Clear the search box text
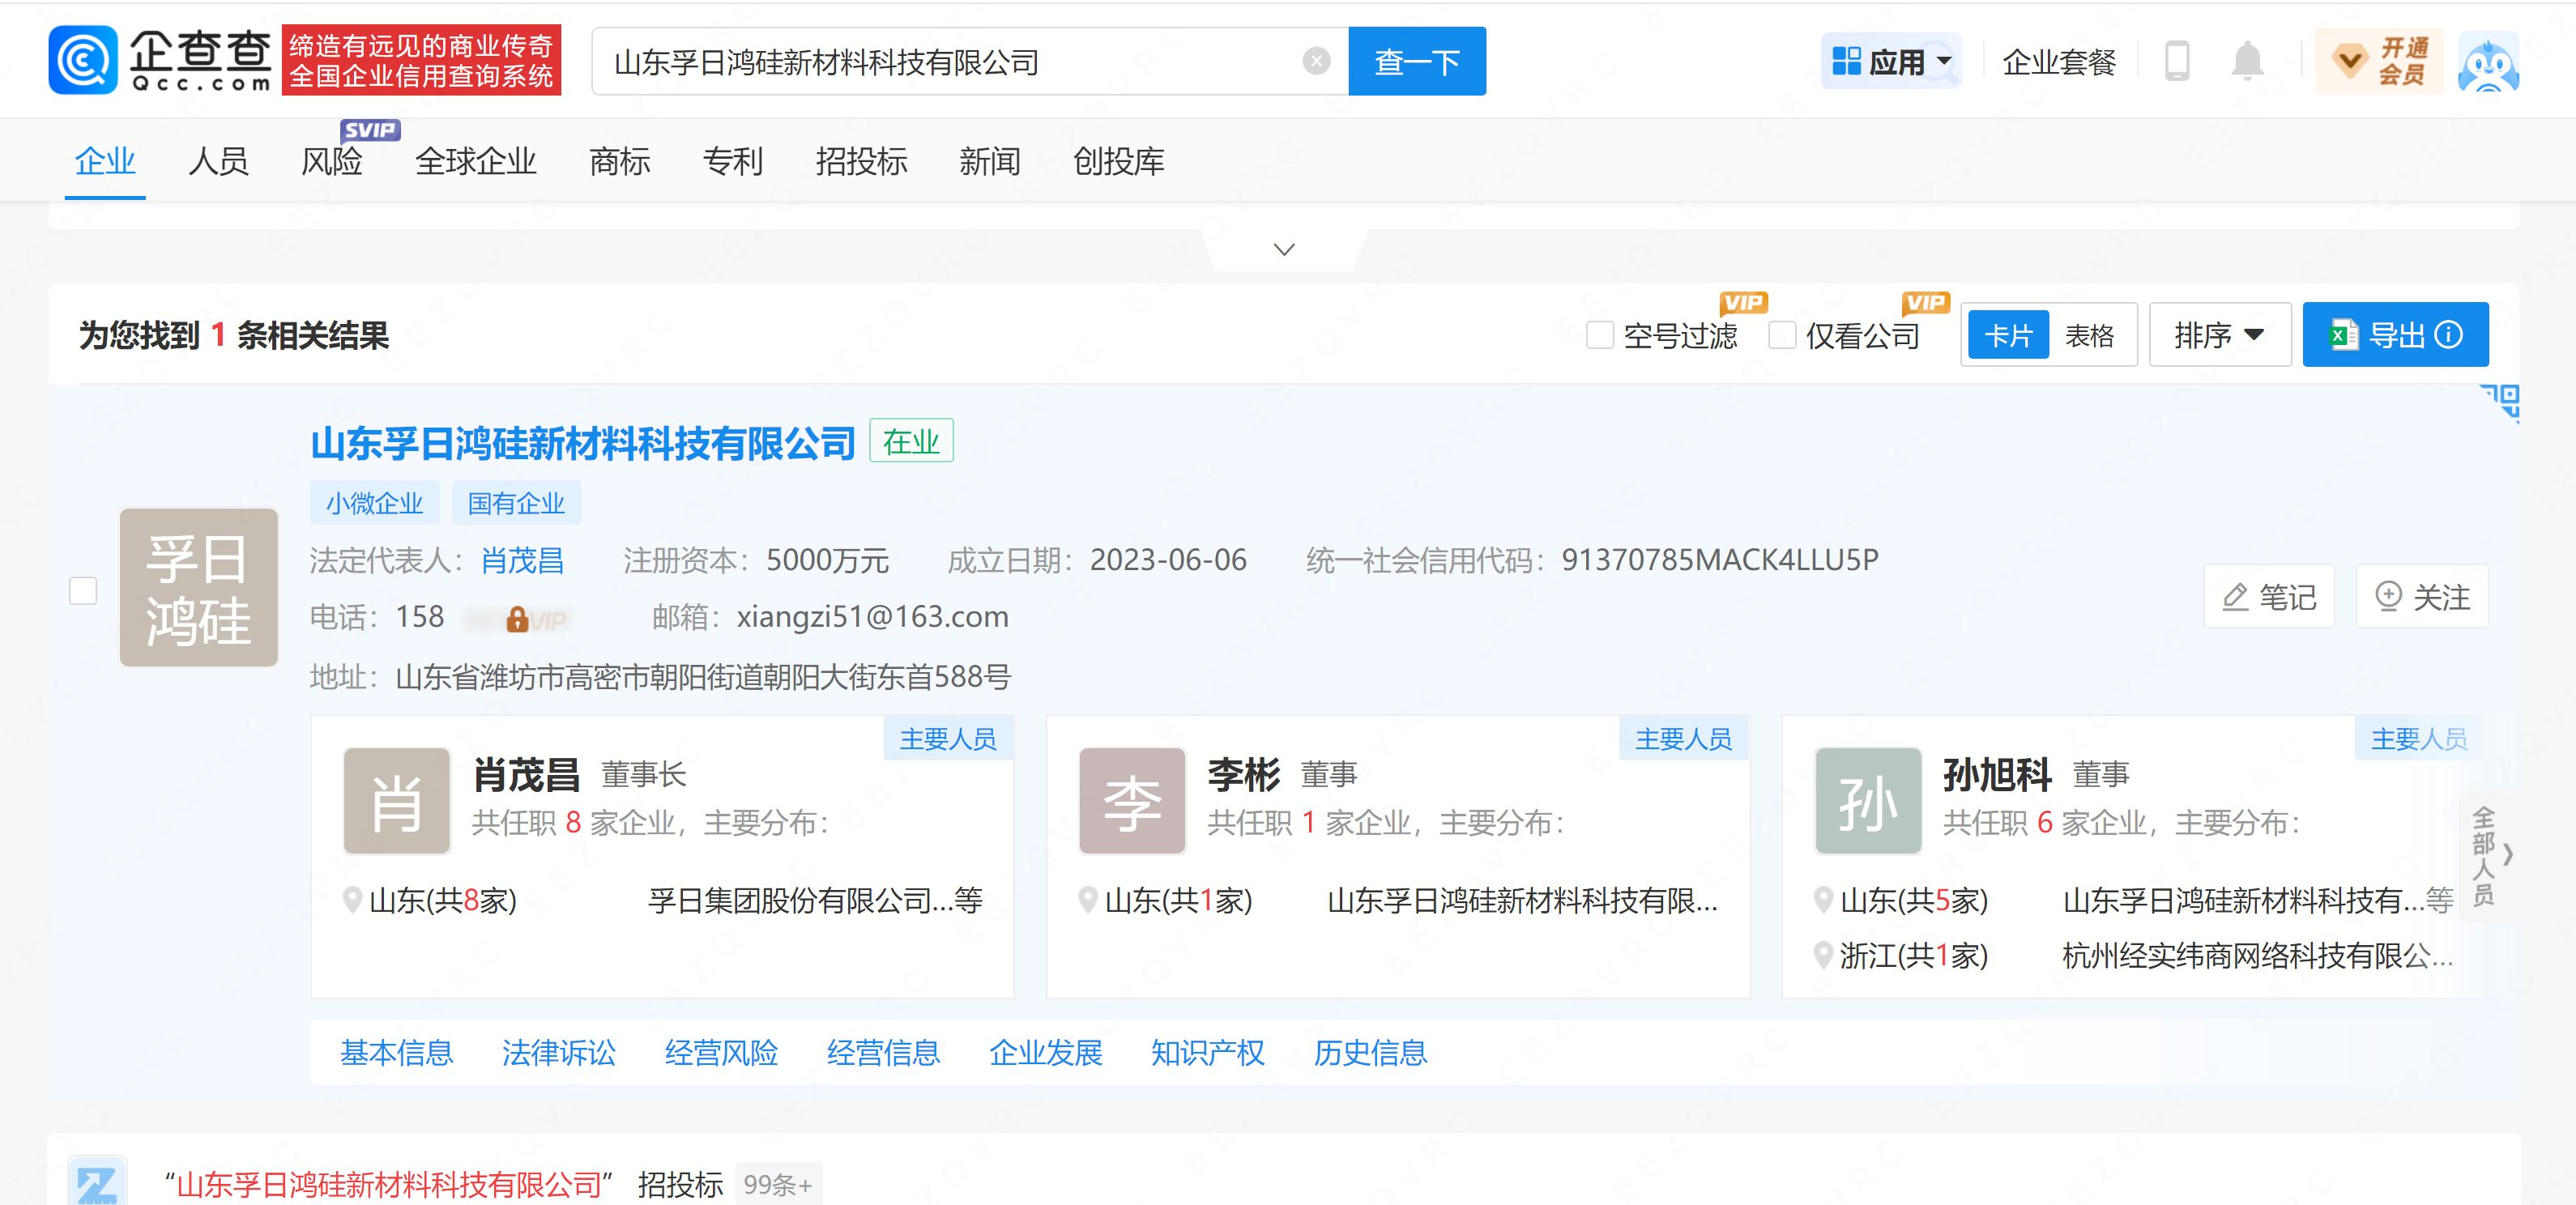This screenshot has height=1205, width=2576. [1316, 61]
